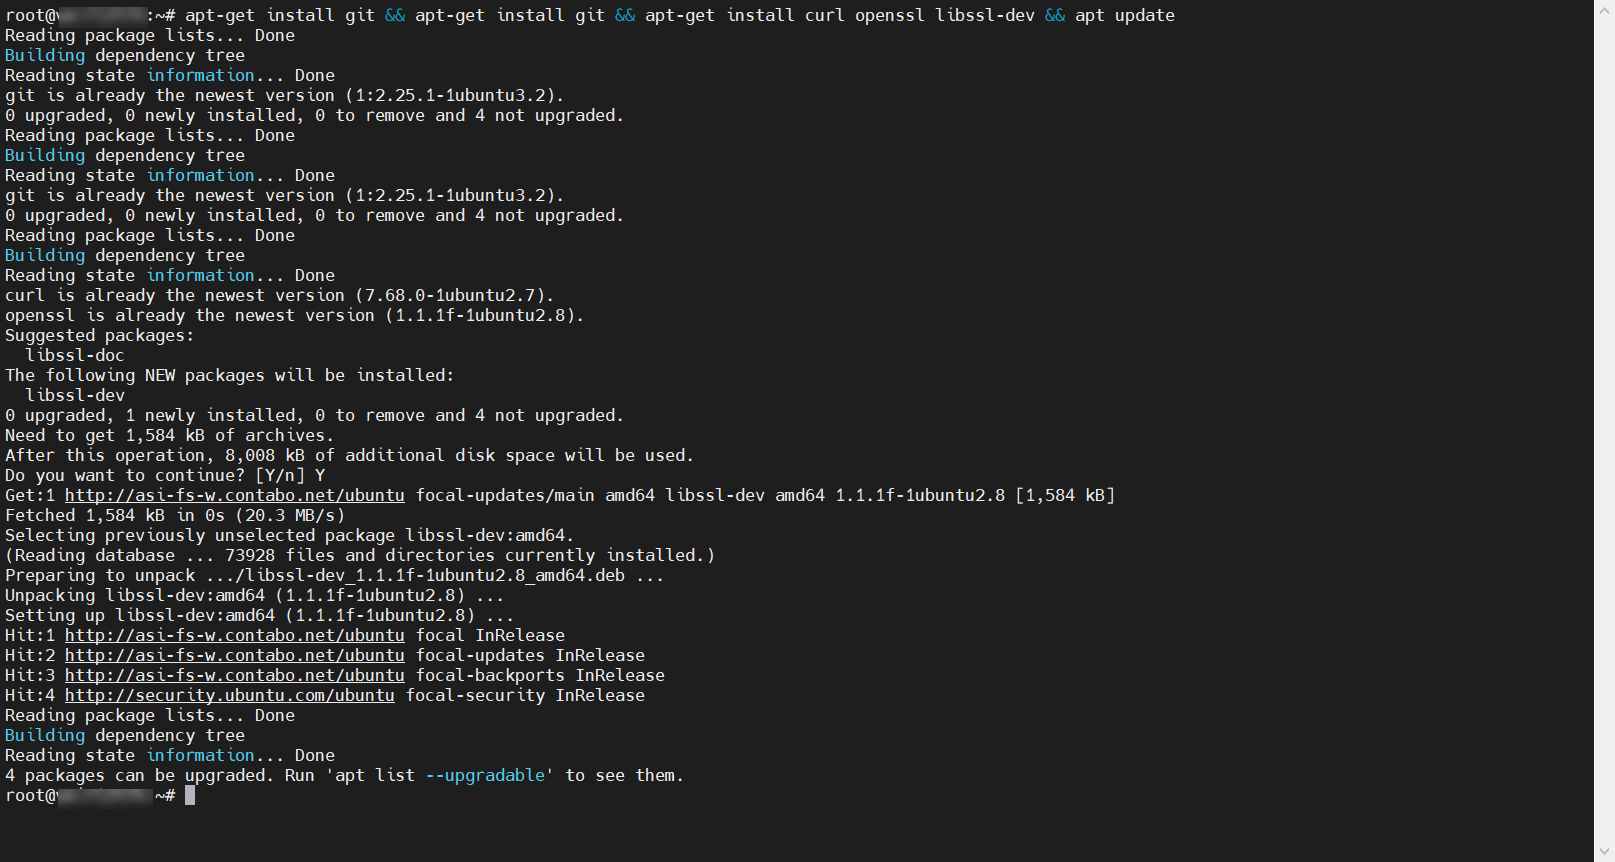1615x862 pixels.
Task: Open the security.ubuntu.com link
Action: point(229,696)
